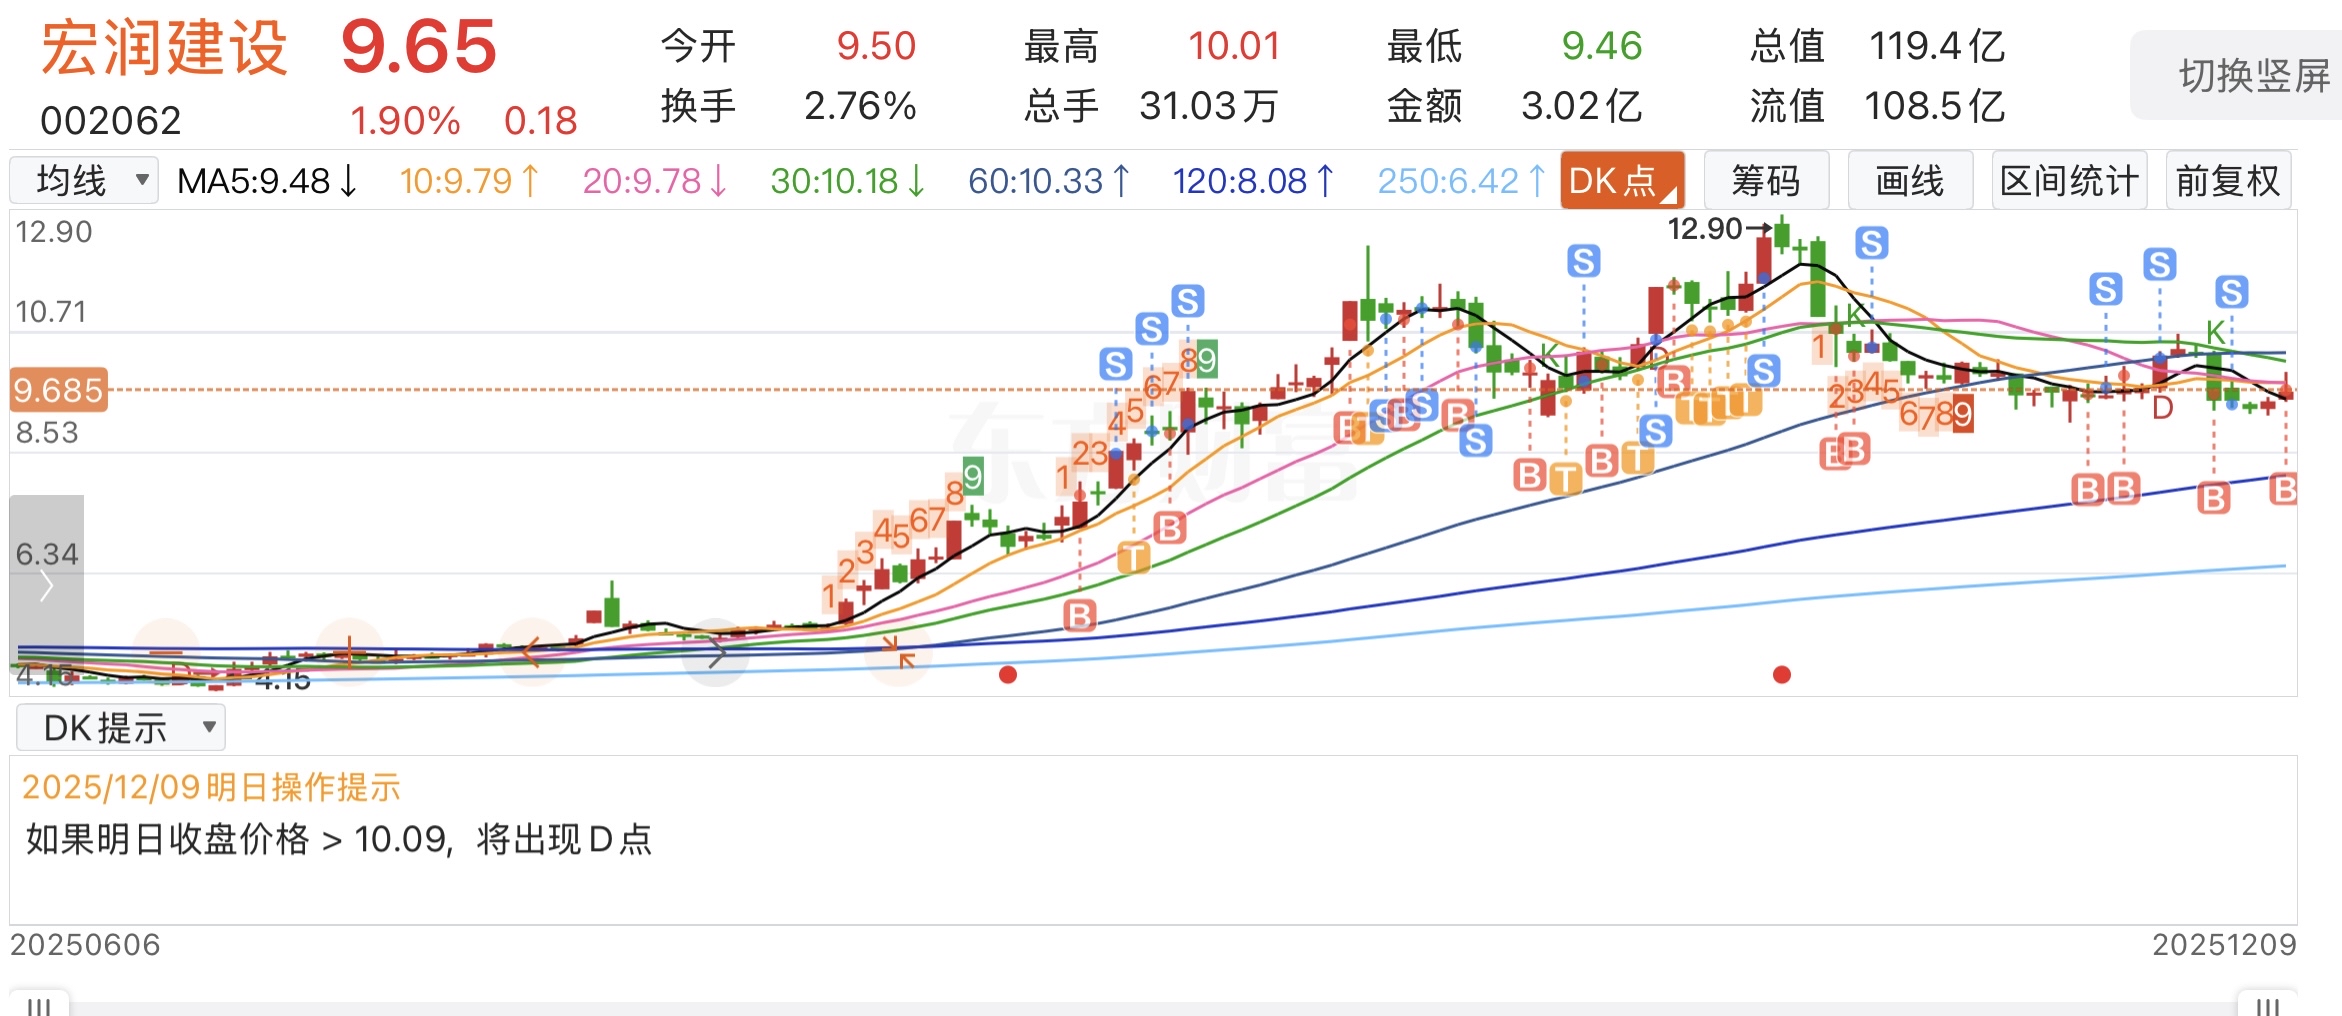Click the gray chevron expander on chart edge
The height and width of the screenshot is (1016, 2342).
(x=46, y=586)
